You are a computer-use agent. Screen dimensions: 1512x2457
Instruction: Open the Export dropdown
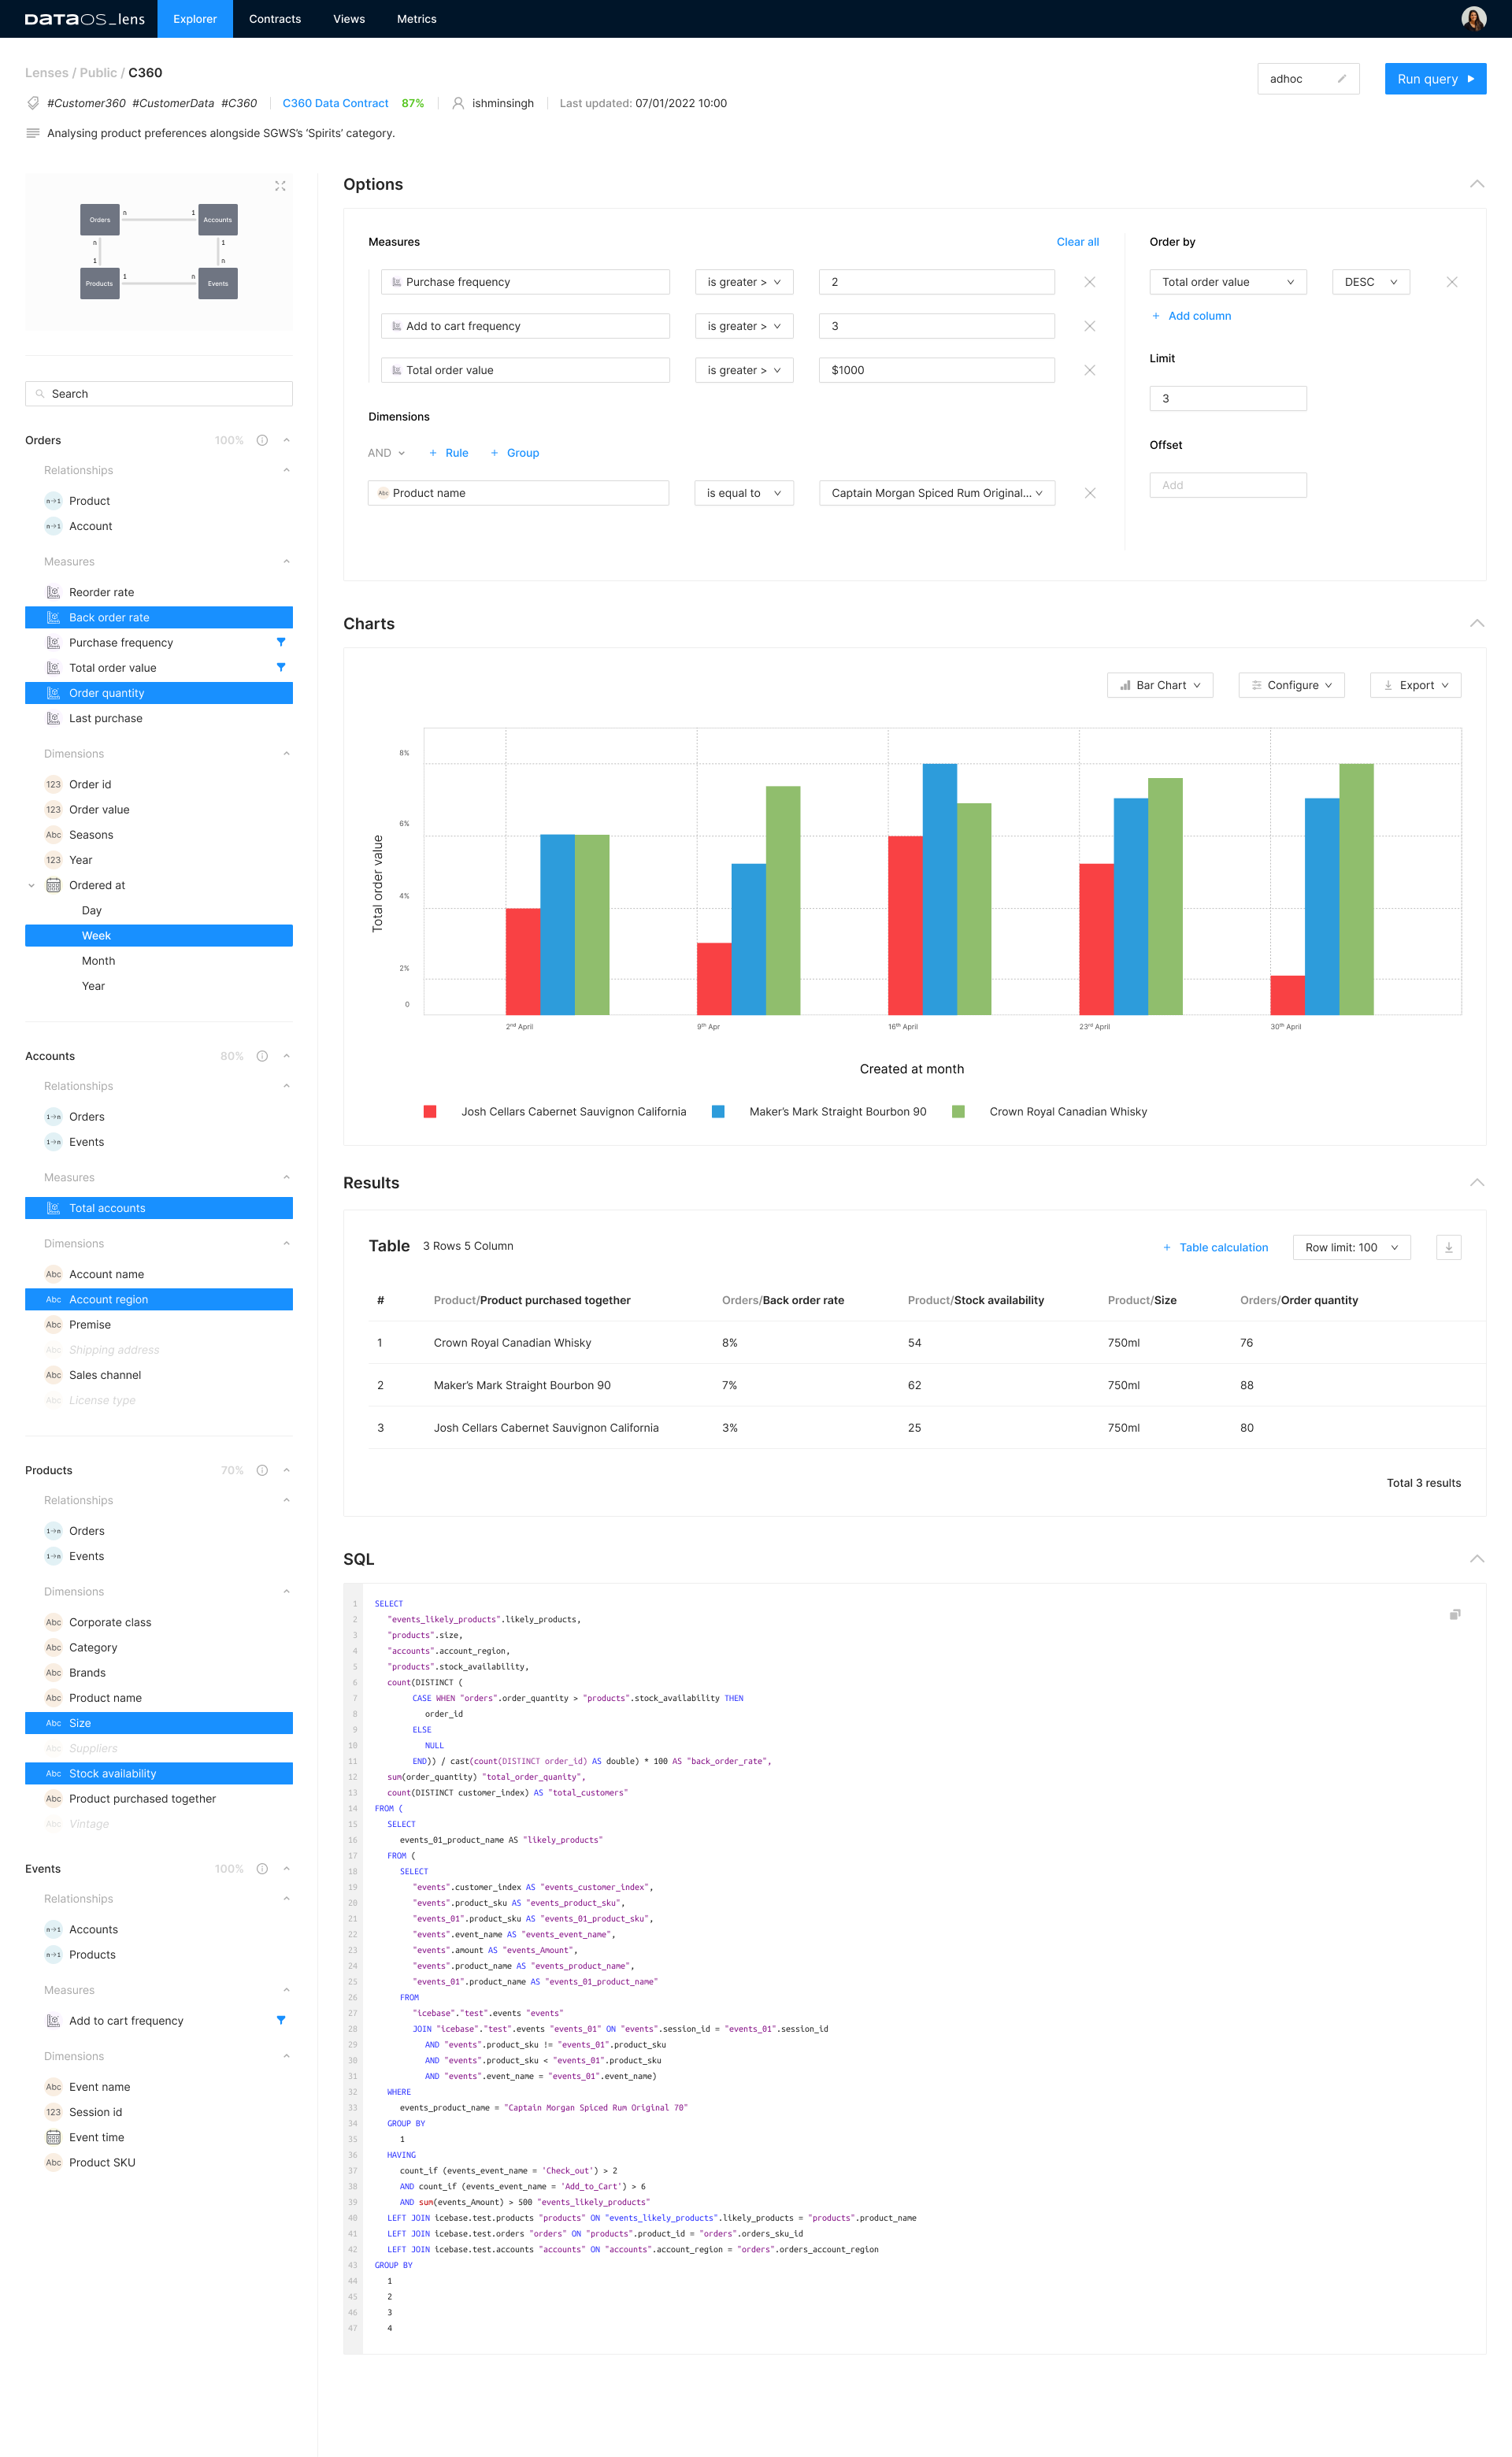coord(1415,685)
